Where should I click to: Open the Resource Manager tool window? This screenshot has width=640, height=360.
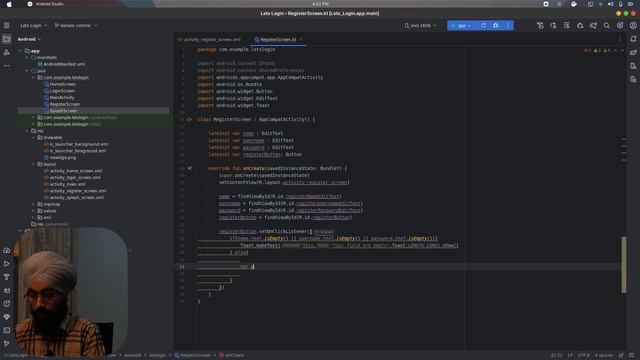point(7,52)
